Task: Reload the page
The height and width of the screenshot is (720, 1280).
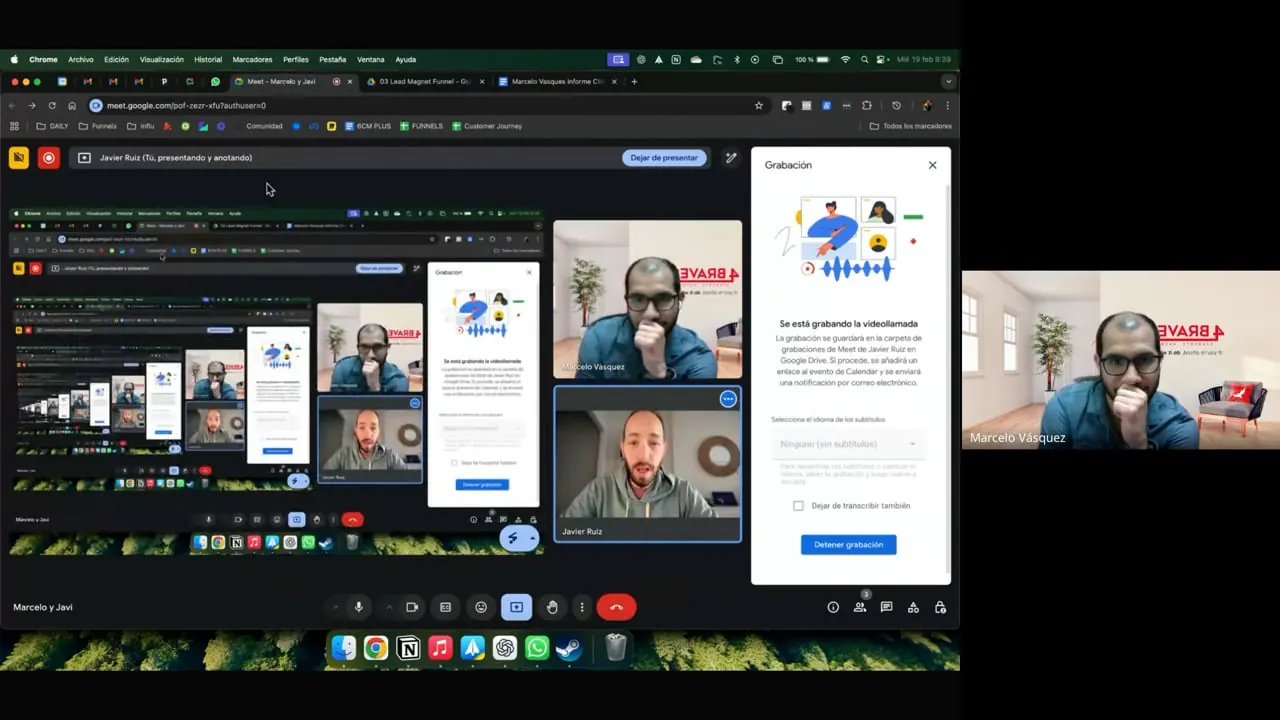Action: tap(51, 105)
